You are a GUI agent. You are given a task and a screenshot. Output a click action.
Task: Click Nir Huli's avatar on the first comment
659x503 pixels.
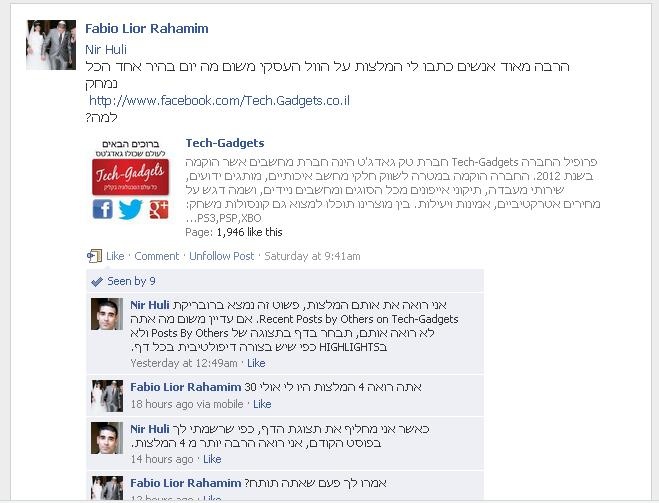[x=107, y=314]
